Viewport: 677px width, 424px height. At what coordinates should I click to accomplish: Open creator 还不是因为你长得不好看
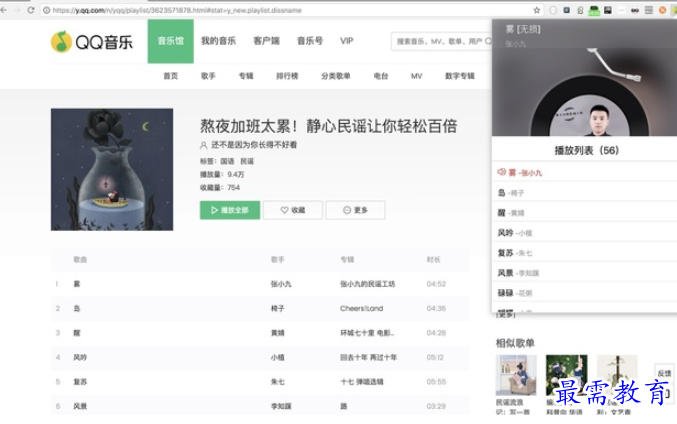[254, 145]
